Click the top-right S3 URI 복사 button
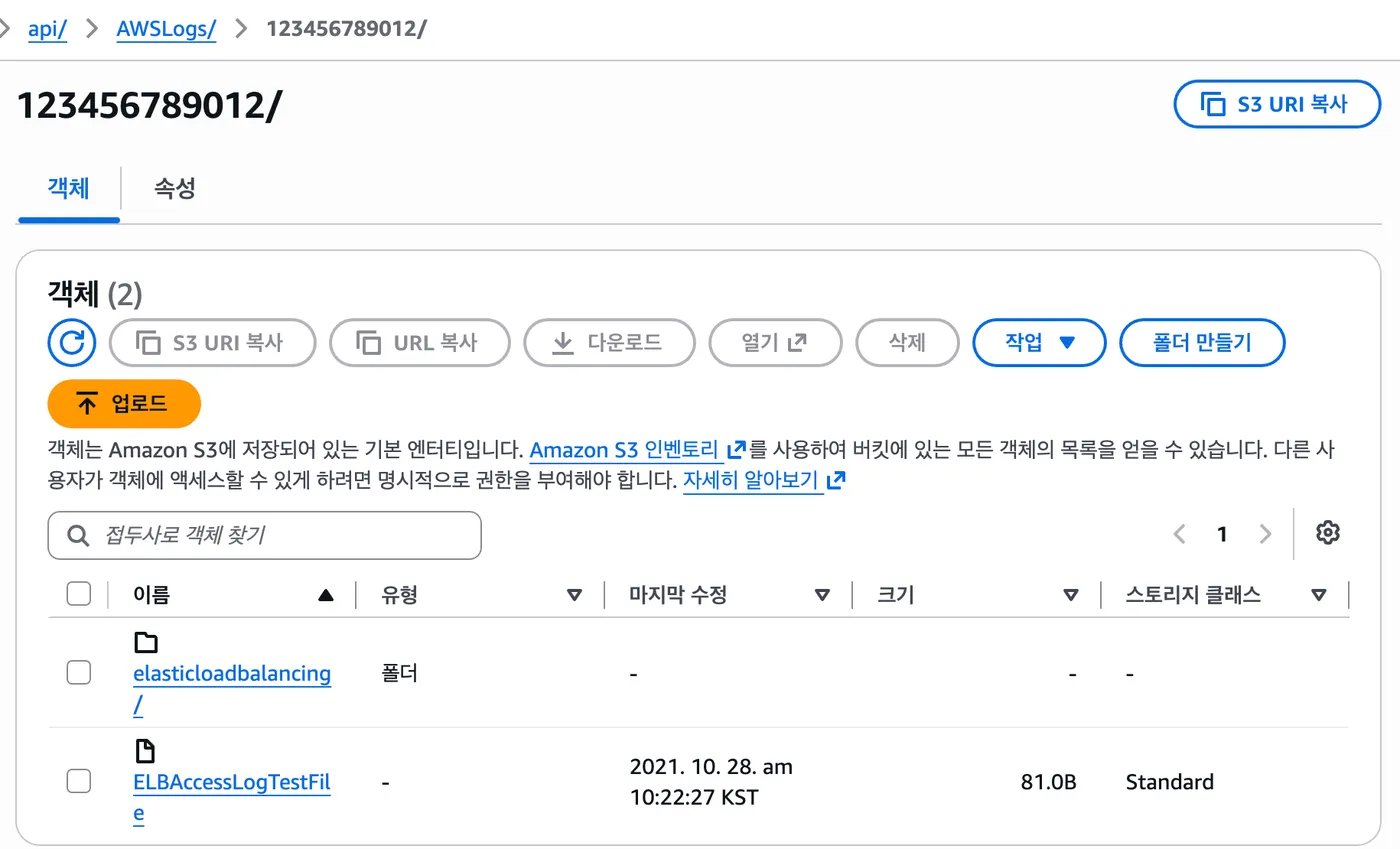Screen dimensions: 1400x849 coord(1277,104)
